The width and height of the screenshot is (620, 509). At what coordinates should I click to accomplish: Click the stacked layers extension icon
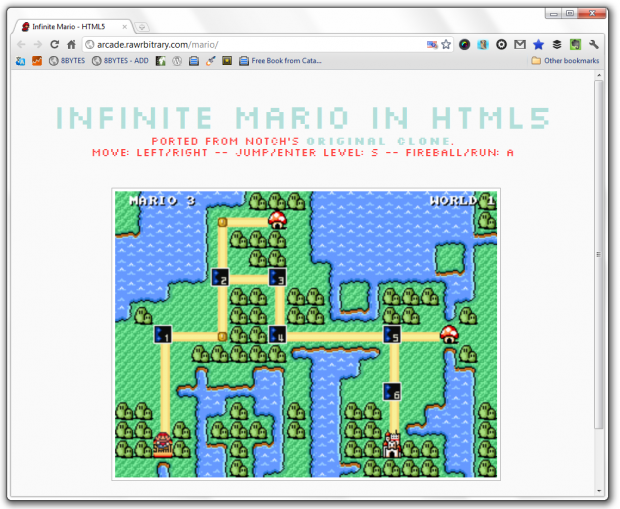[557, 45]
